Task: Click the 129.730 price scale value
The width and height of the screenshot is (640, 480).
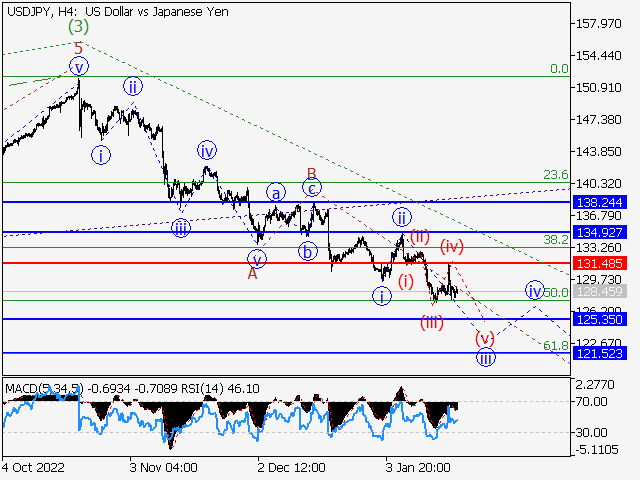Action: tap(598, 280)
